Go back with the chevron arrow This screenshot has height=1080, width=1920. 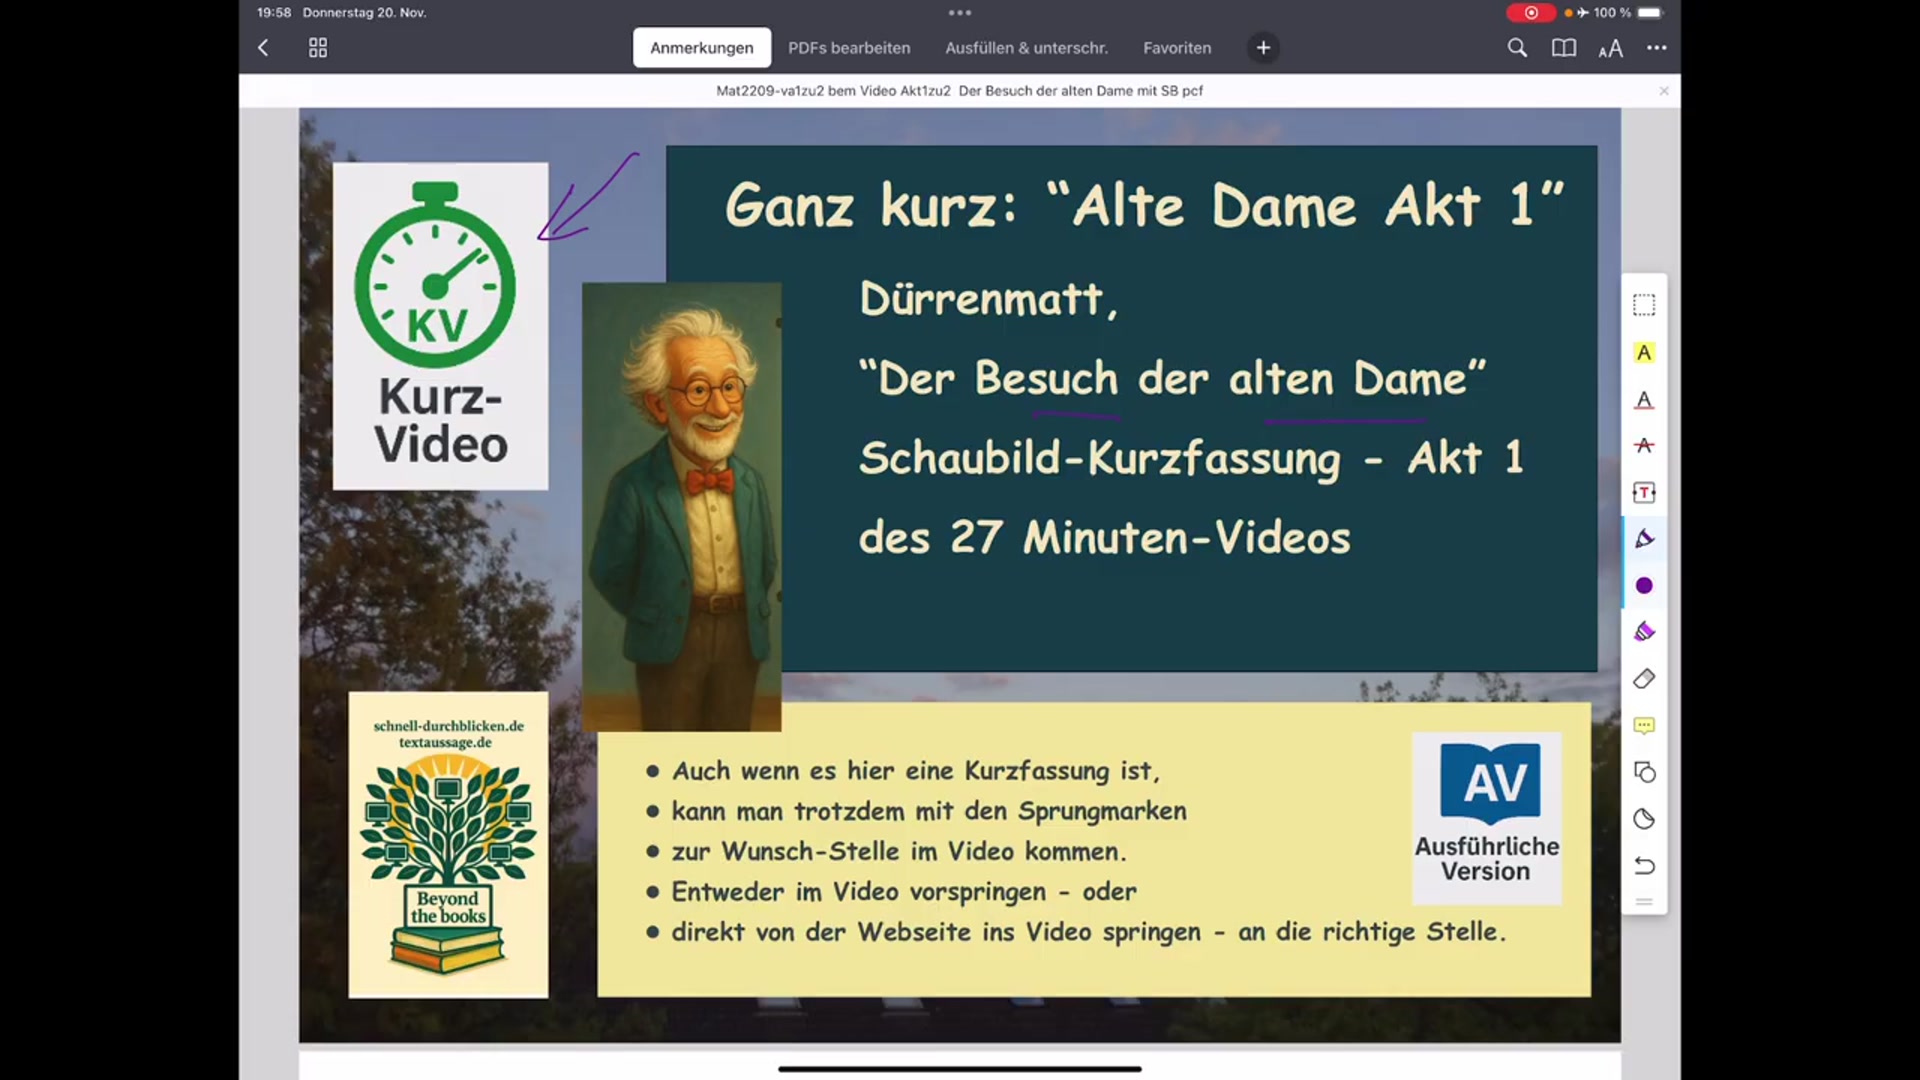tap(263, 47)
